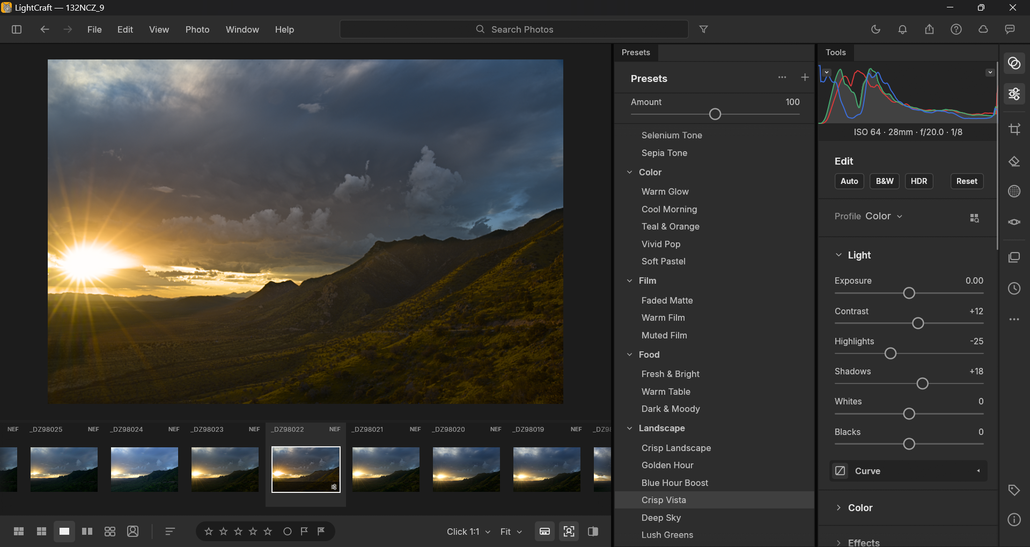Open the Edit sliders tool icon
The width and height of the screenshot is (1030, 547).
click(1014, 94)
